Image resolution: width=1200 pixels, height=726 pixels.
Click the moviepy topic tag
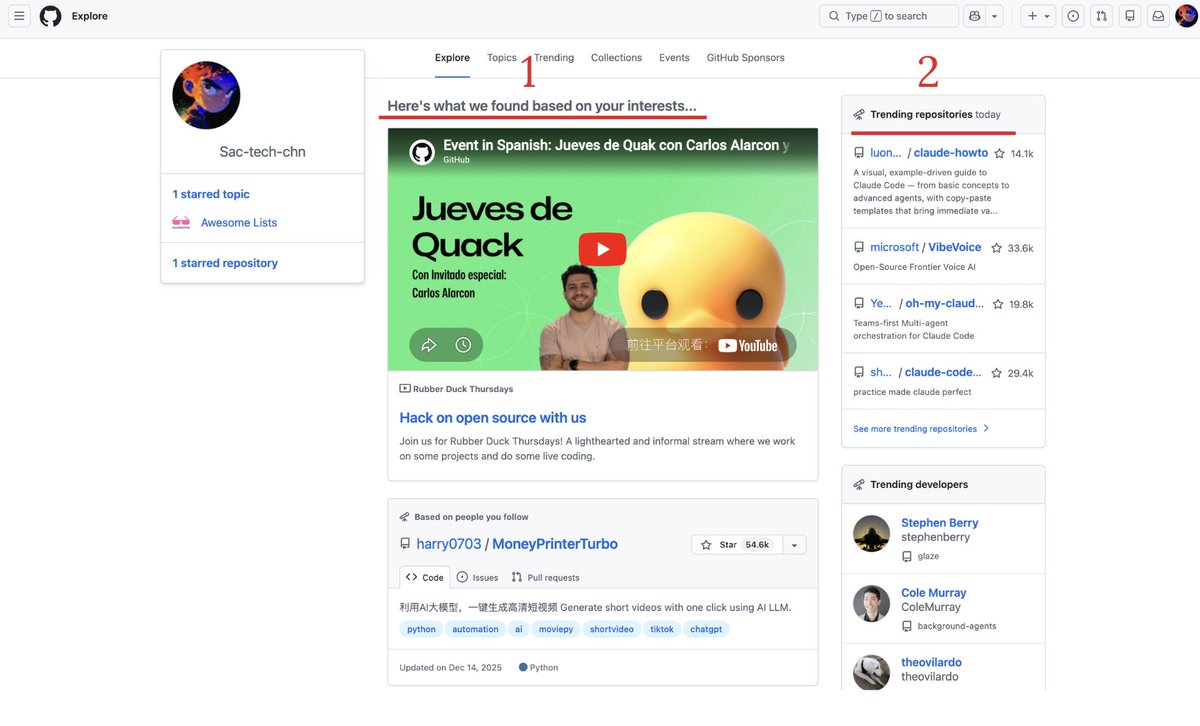[556, 629]
